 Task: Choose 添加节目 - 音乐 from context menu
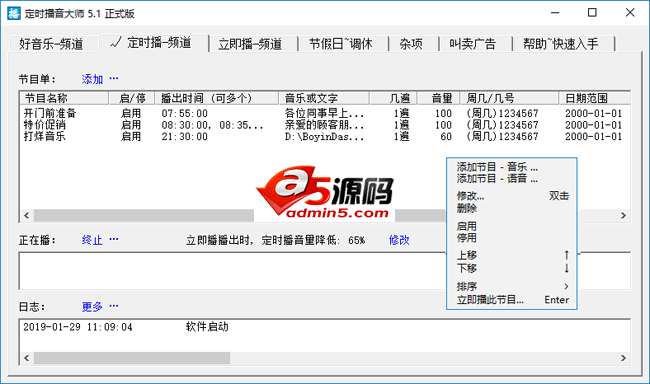[512, 167]
